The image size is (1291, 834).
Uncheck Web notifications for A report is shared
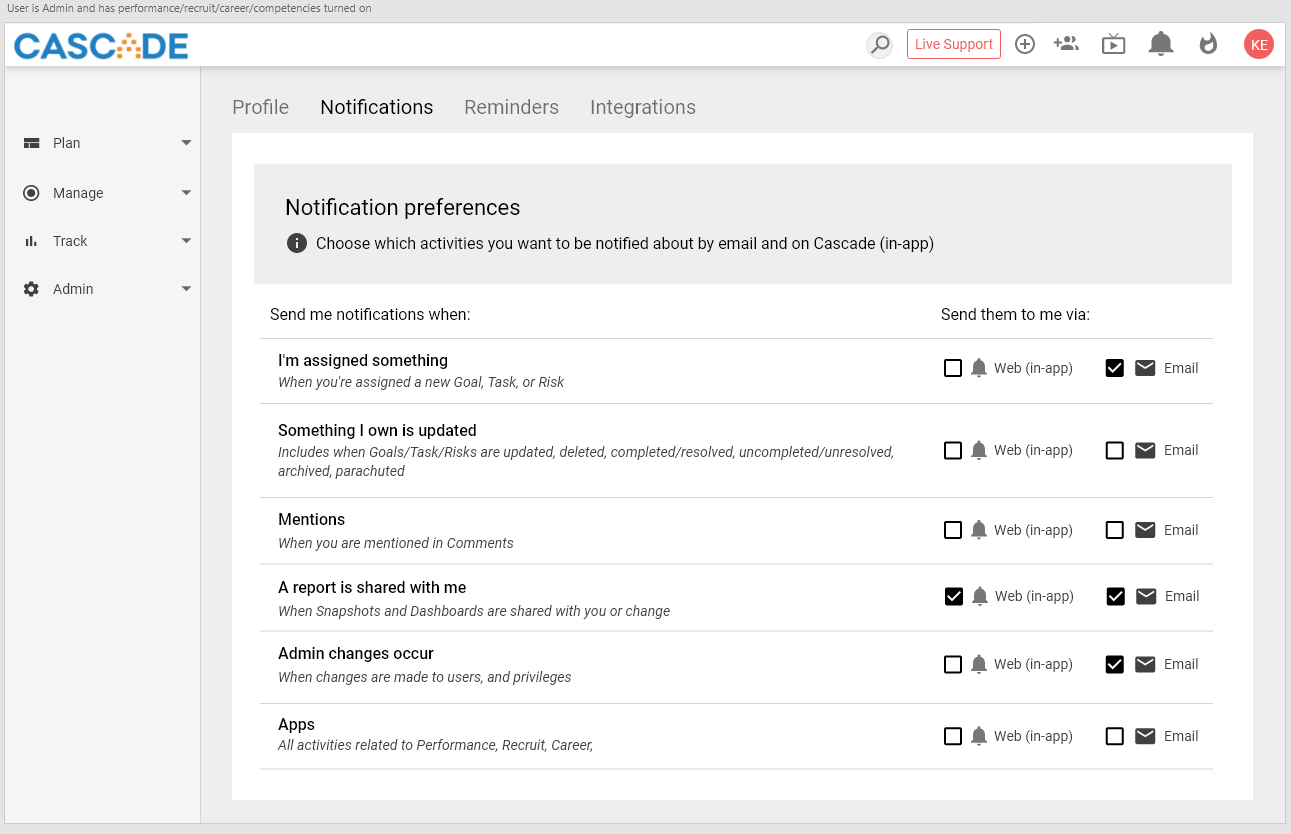pos(952,596)
